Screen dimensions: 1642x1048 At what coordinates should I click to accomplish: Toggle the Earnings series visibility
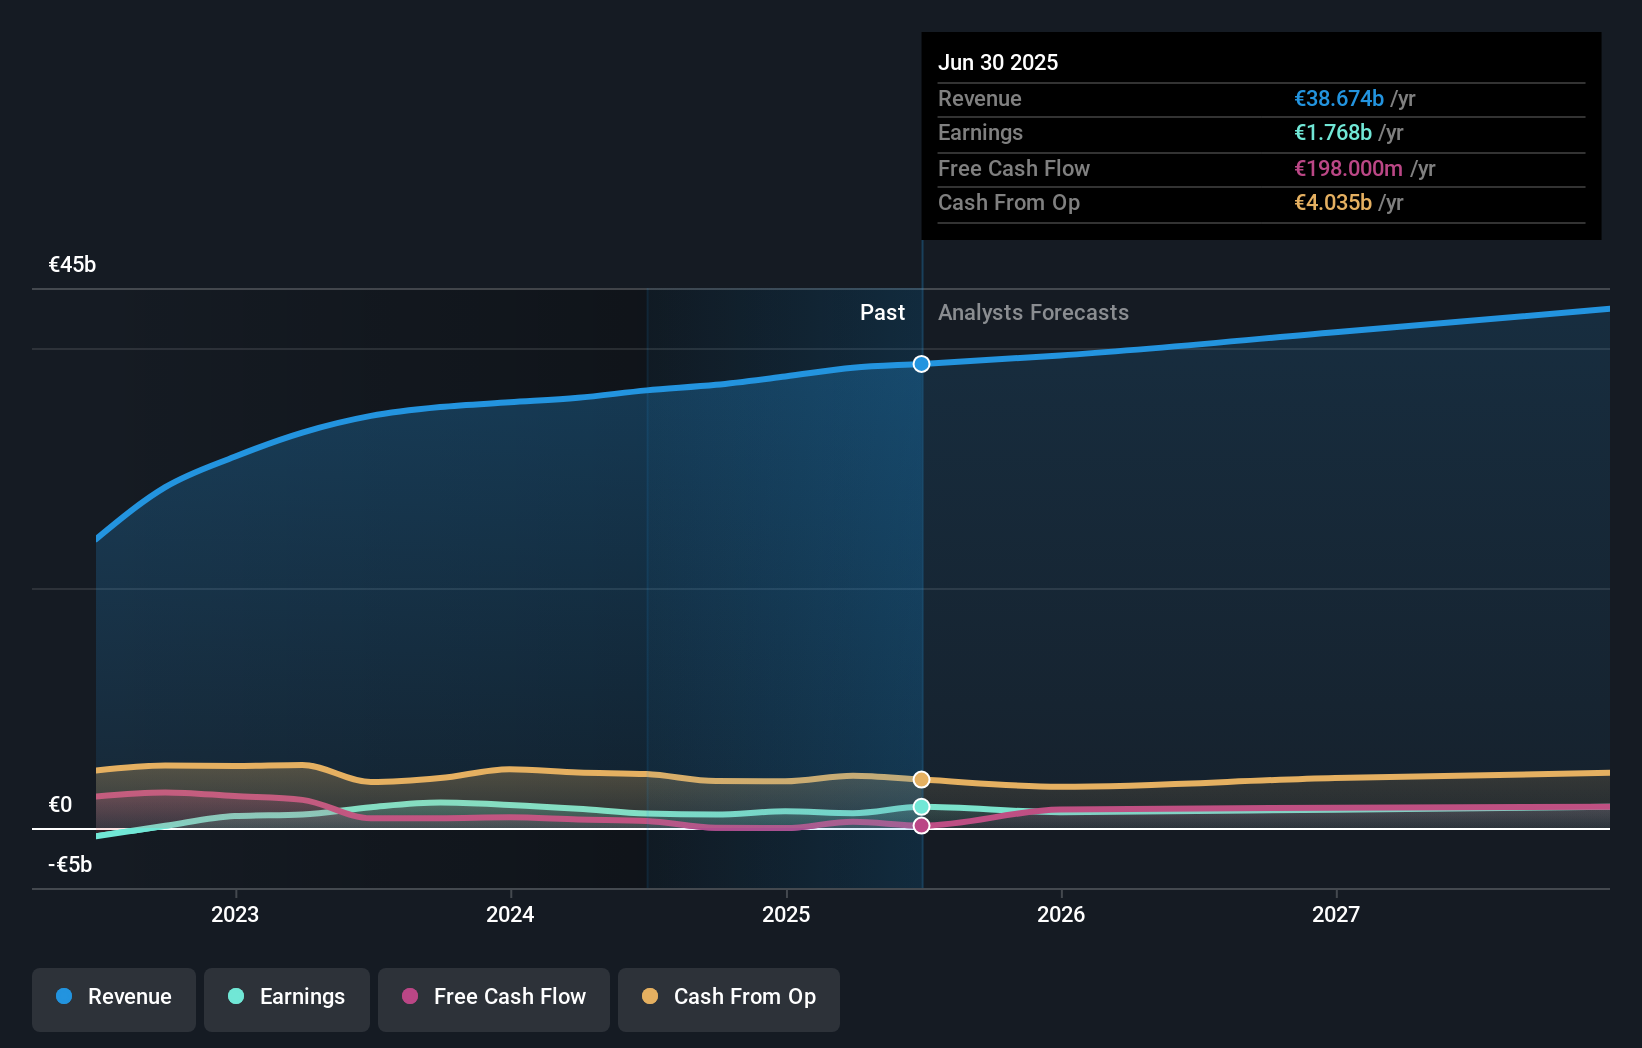click(x=287, y=999)
